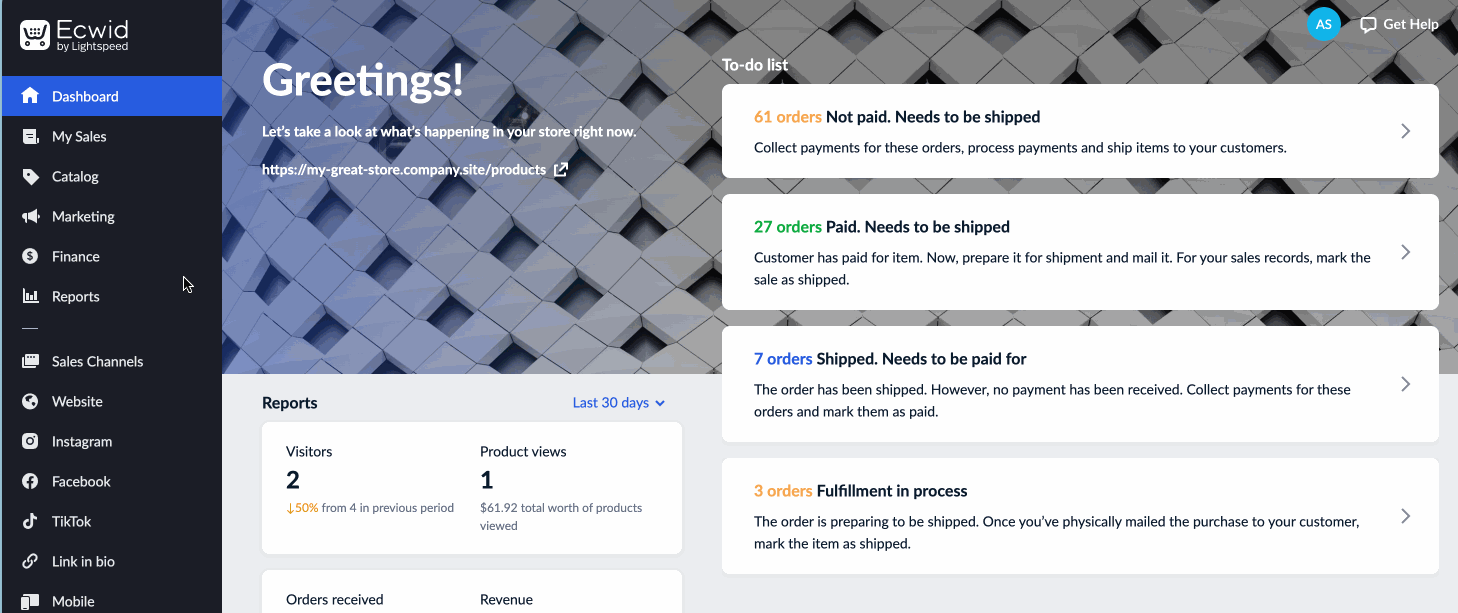The width and height of the screenshot is (1458, 613).
Task: Open the AS account avatar
Action: click(x=1323, y=24)
